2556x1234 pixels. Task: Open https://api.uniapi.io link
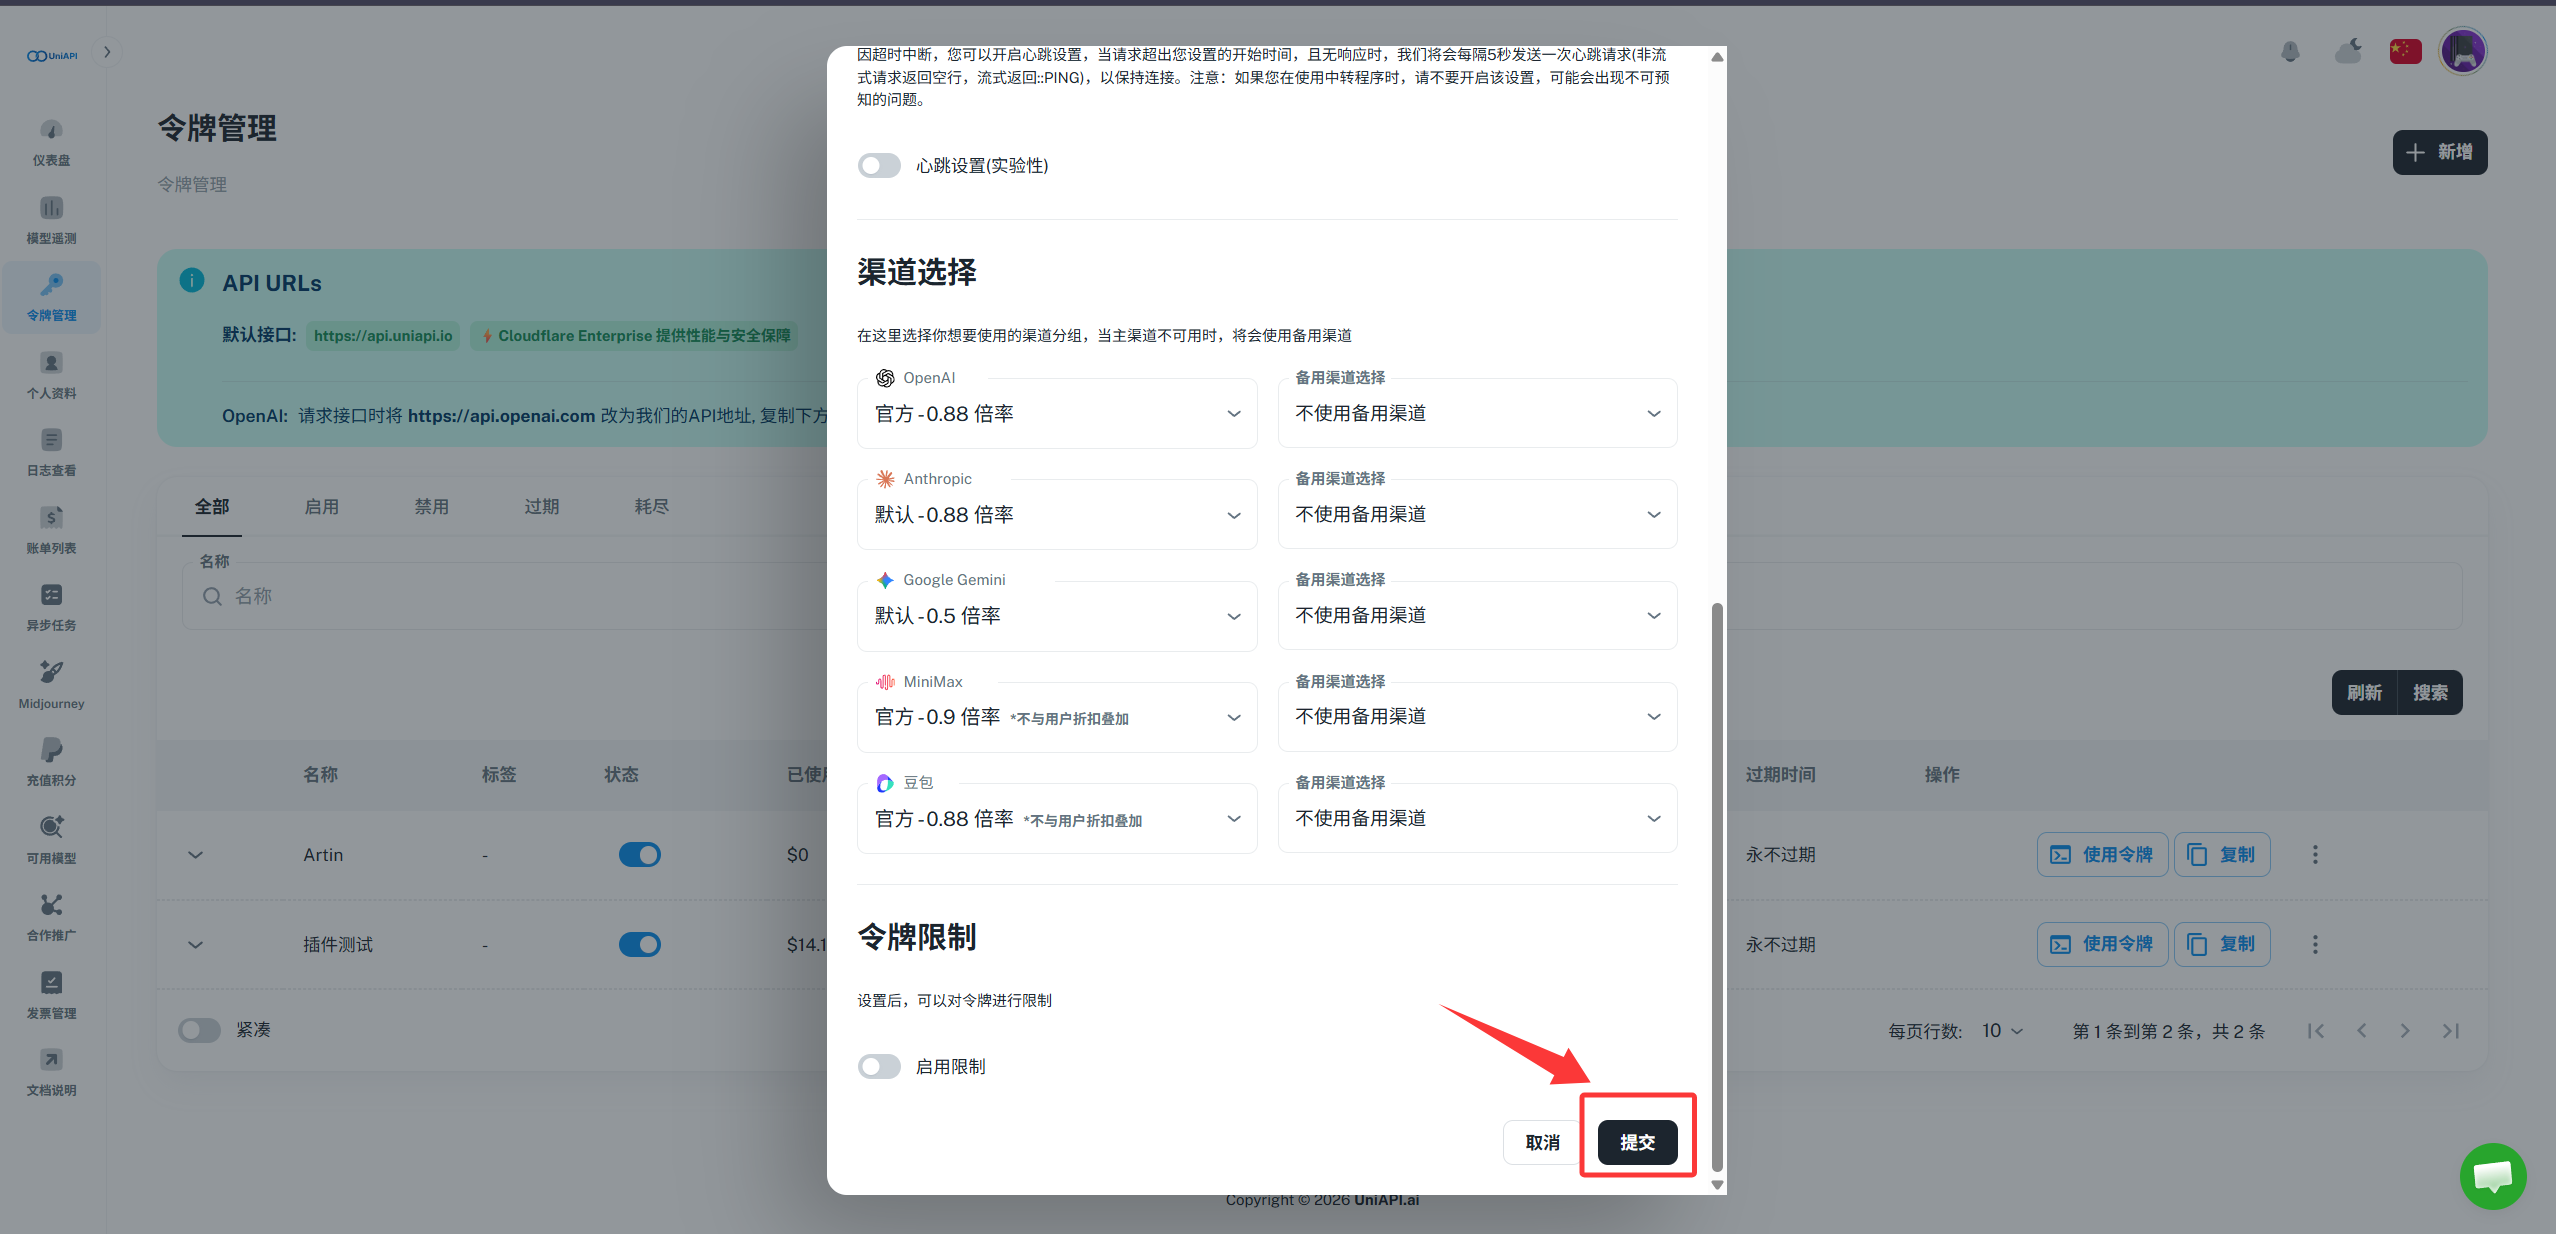[x=383, y=336]
